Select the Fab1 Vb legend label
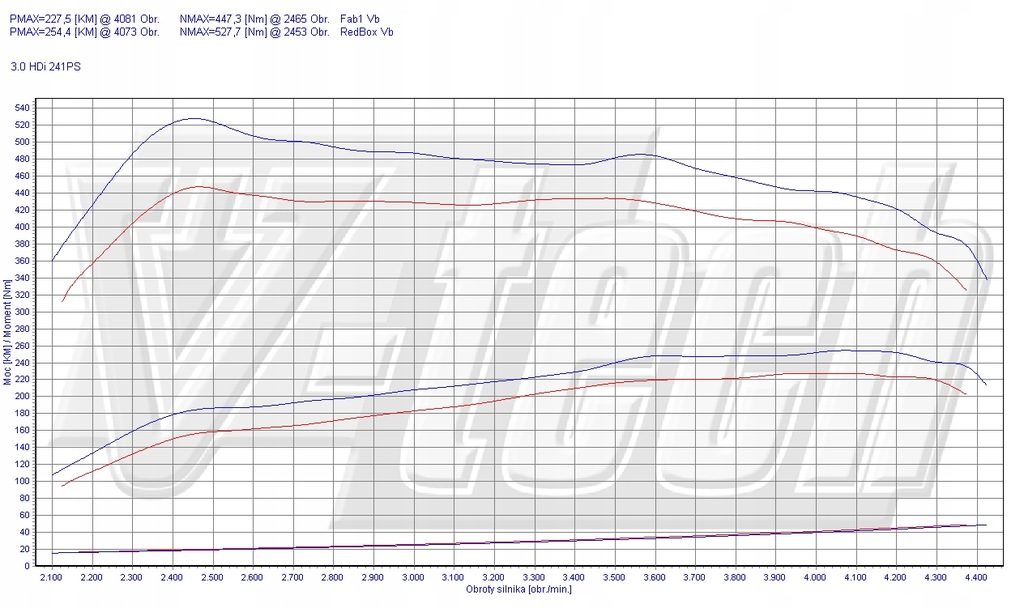The height and width of the screenshot is (608, 1024). (x=360, y=18)
